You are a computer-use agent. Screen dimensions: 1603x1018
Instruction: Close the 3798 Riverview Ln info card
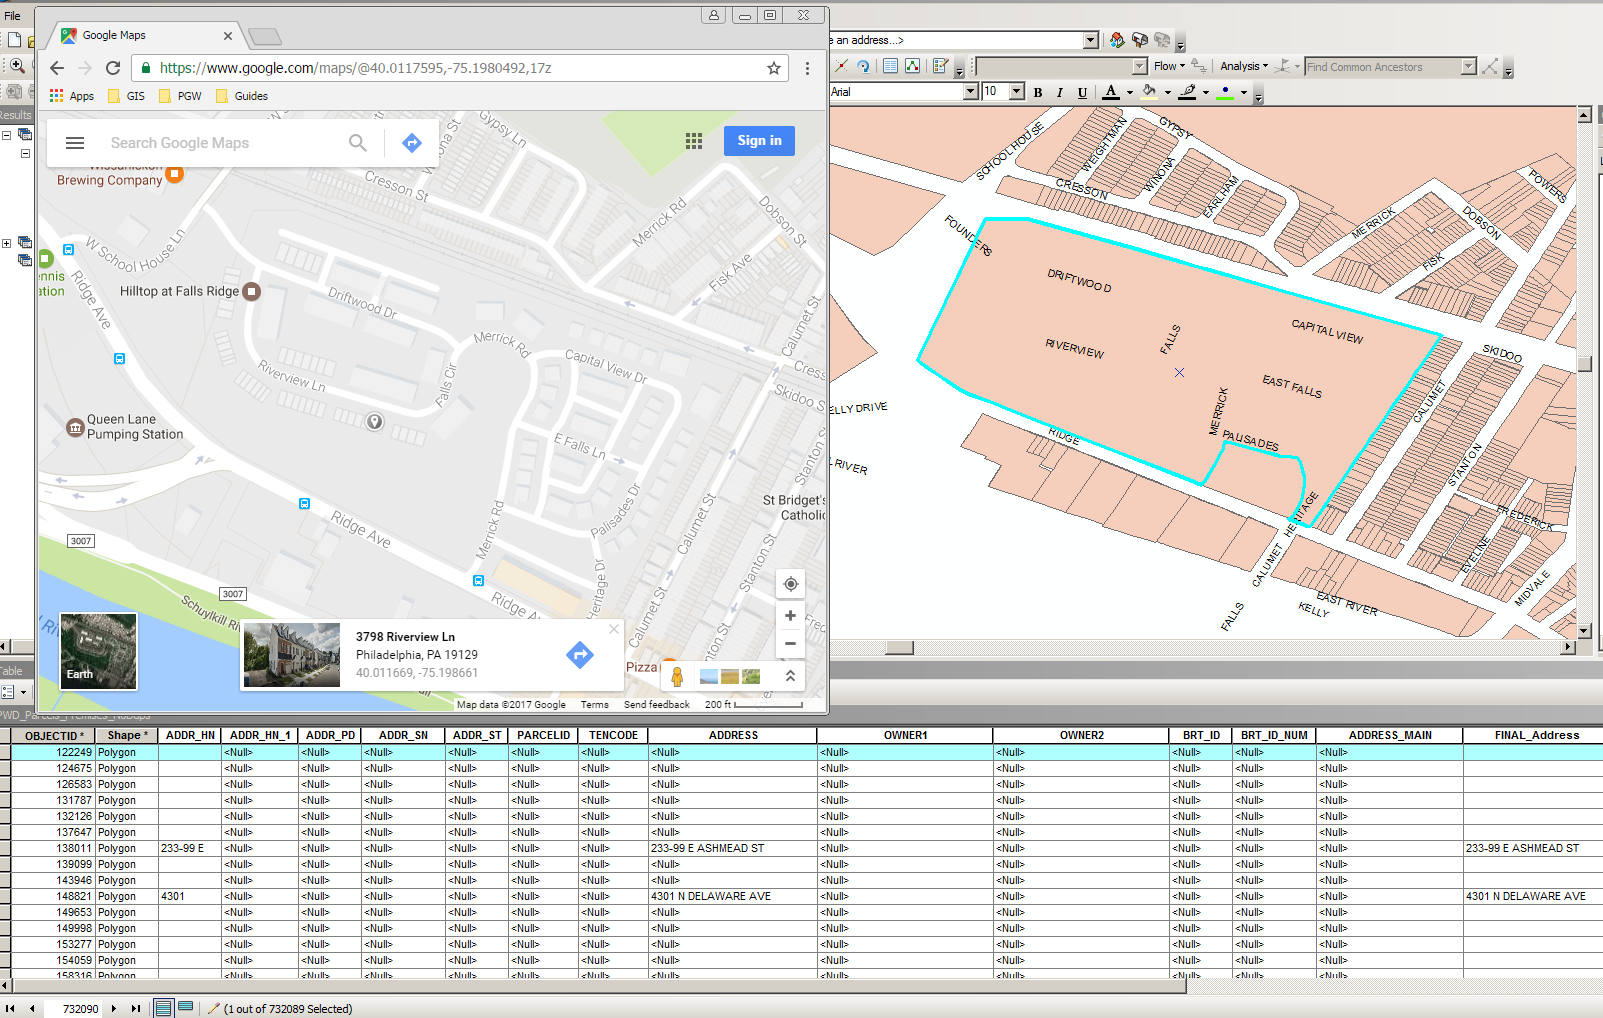tap(614, 629)
